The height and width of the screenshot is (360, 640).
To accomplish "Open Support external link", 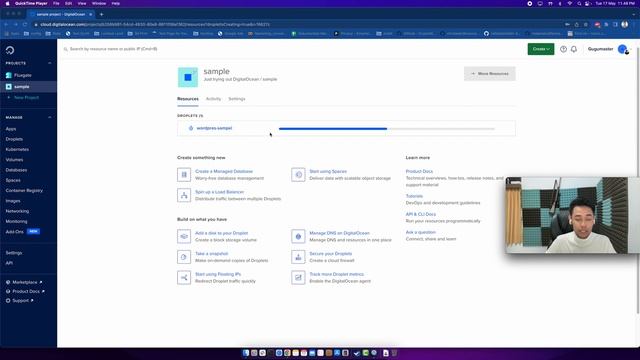I will [20, 300].
